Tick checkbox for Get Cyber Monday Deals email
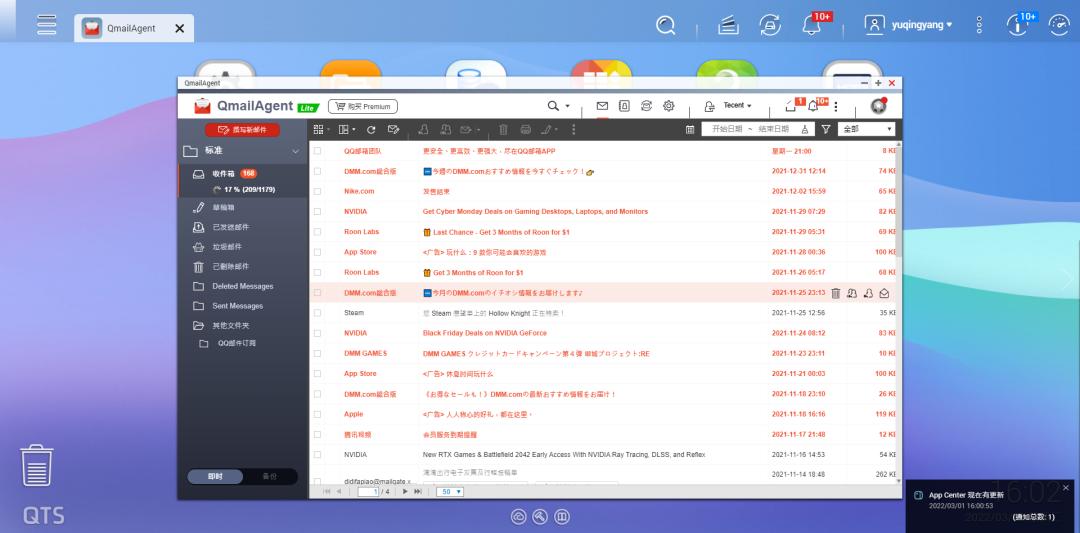 pyautogui.click(x=318, y=211)
